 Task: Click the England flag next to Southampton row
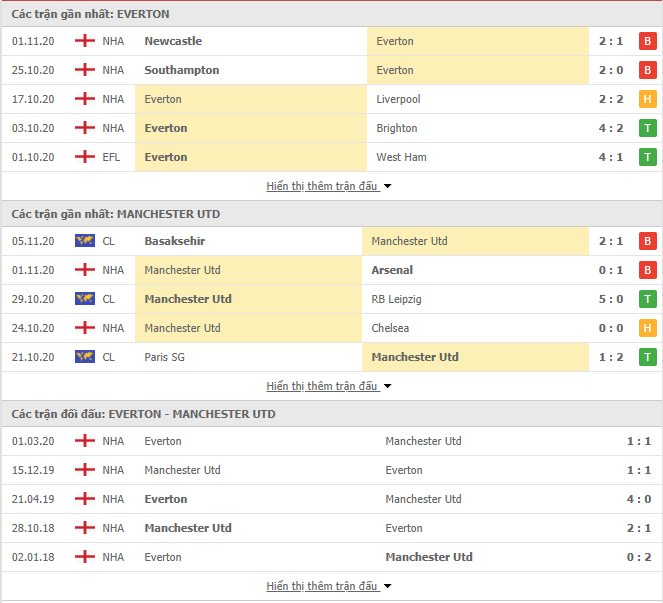[85, 70]
